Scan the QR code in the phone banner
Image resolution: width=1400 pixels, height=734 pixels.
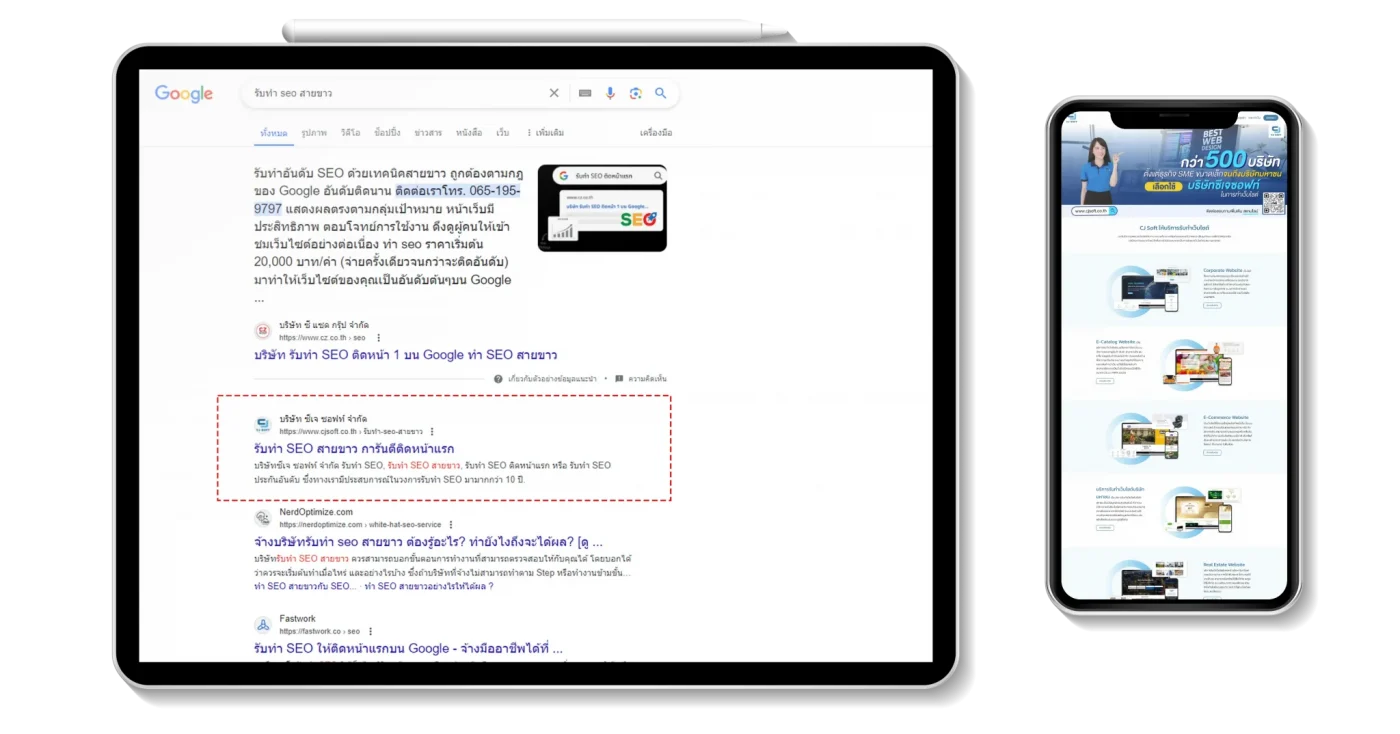tap(1273, 204)
